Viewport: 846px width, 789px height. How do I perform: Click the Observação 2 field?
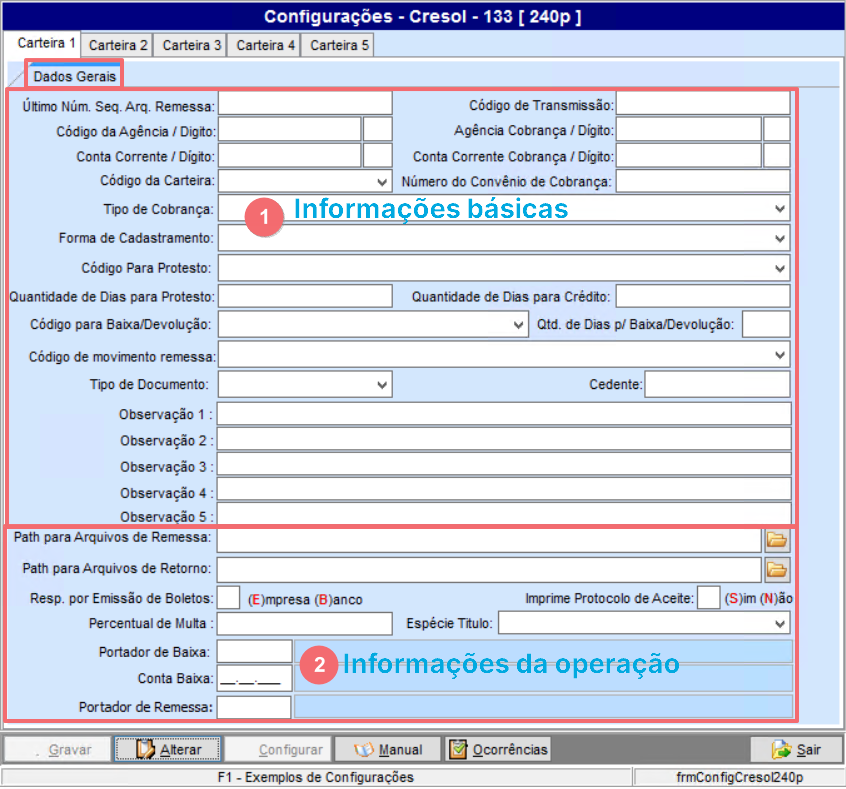point(504,439)
